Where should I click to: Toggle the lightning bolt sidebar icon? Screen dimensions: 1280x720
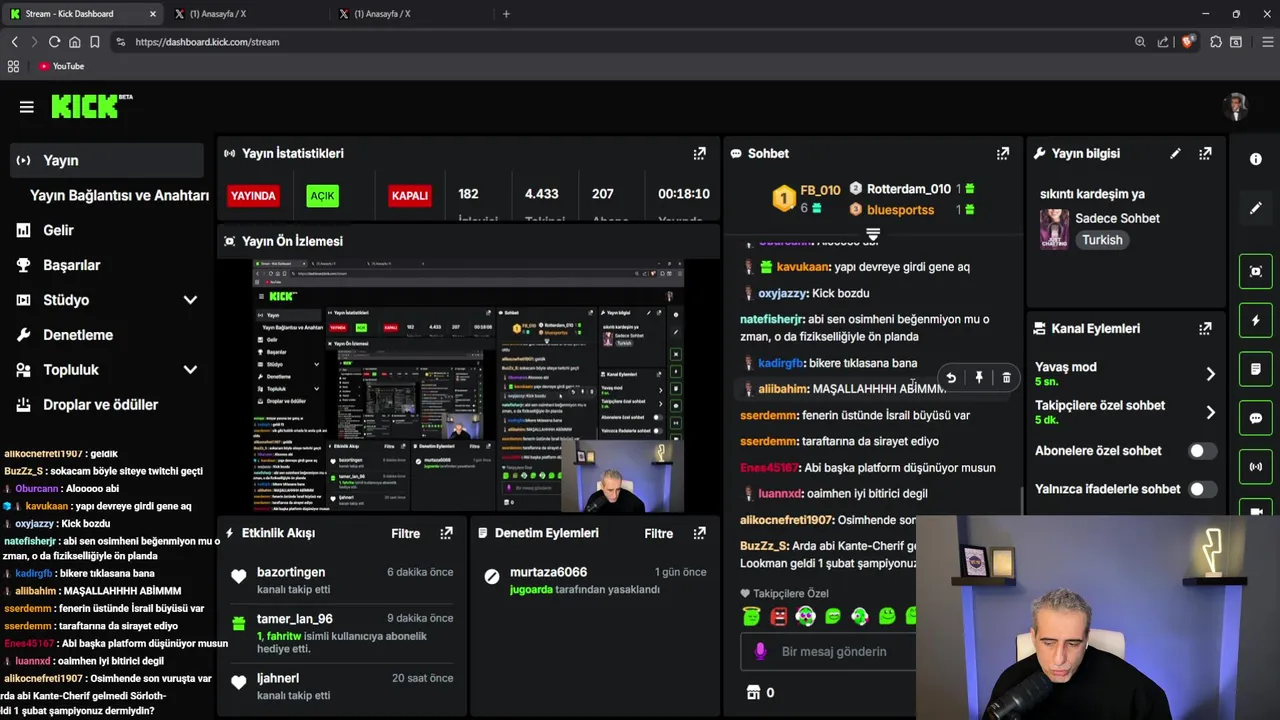1256,320
